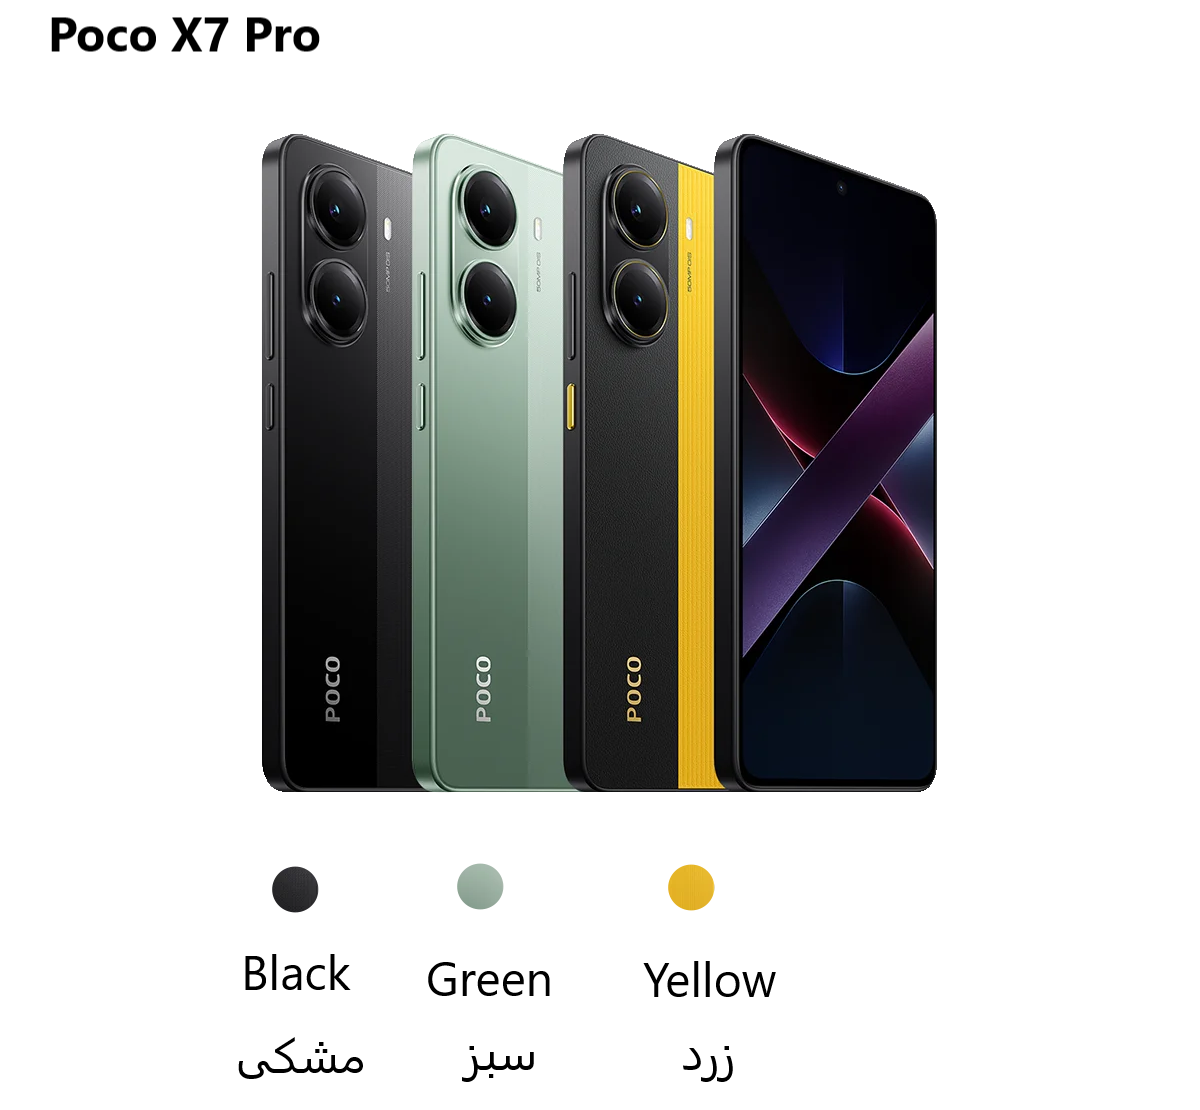Click the Poco X7 Pro title
Viewport: 1200px width, 1110px height.
point(184,36)
